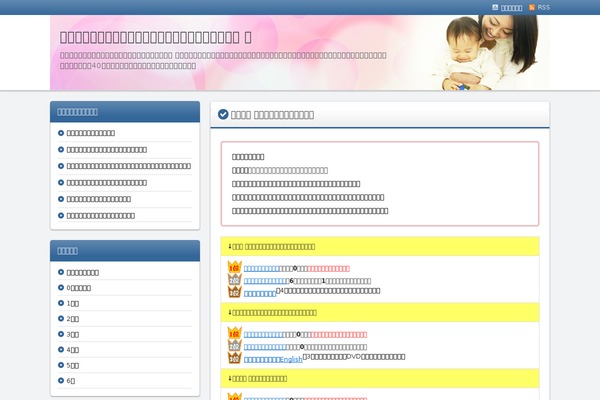Click the bullet icon of the upper menu's first entry
The height and width of the screenshot is (400, 600).
pos(61,133)
